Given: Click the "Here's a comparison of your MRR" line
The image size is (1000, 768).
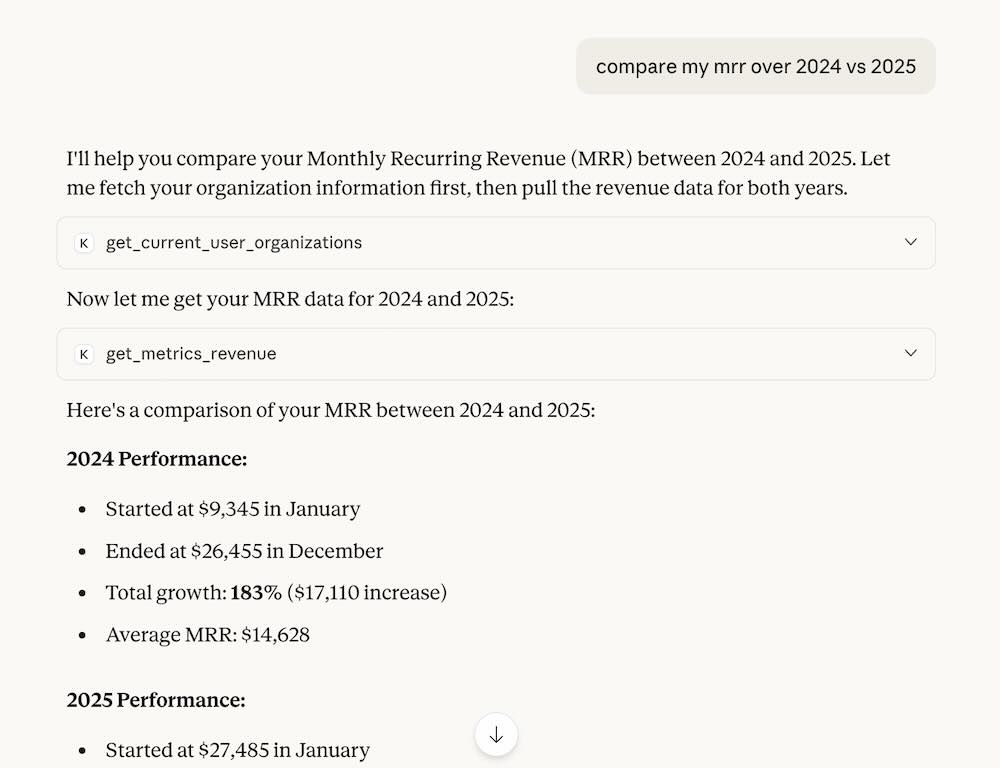Looking at the screenshot, I should (330, 410).
